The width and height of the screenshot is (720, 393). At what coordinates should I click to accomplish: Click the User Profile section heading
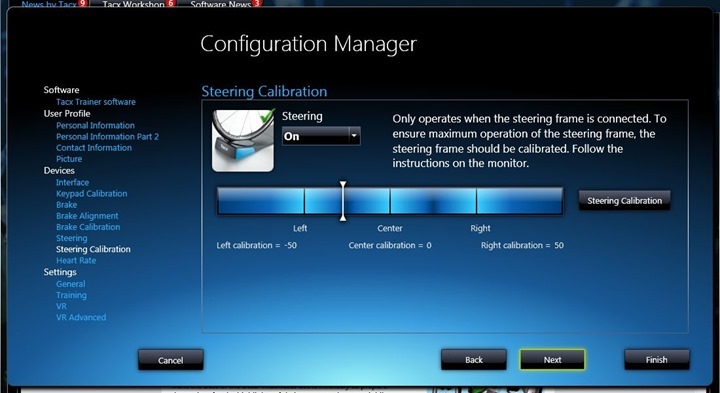[67, 113]
